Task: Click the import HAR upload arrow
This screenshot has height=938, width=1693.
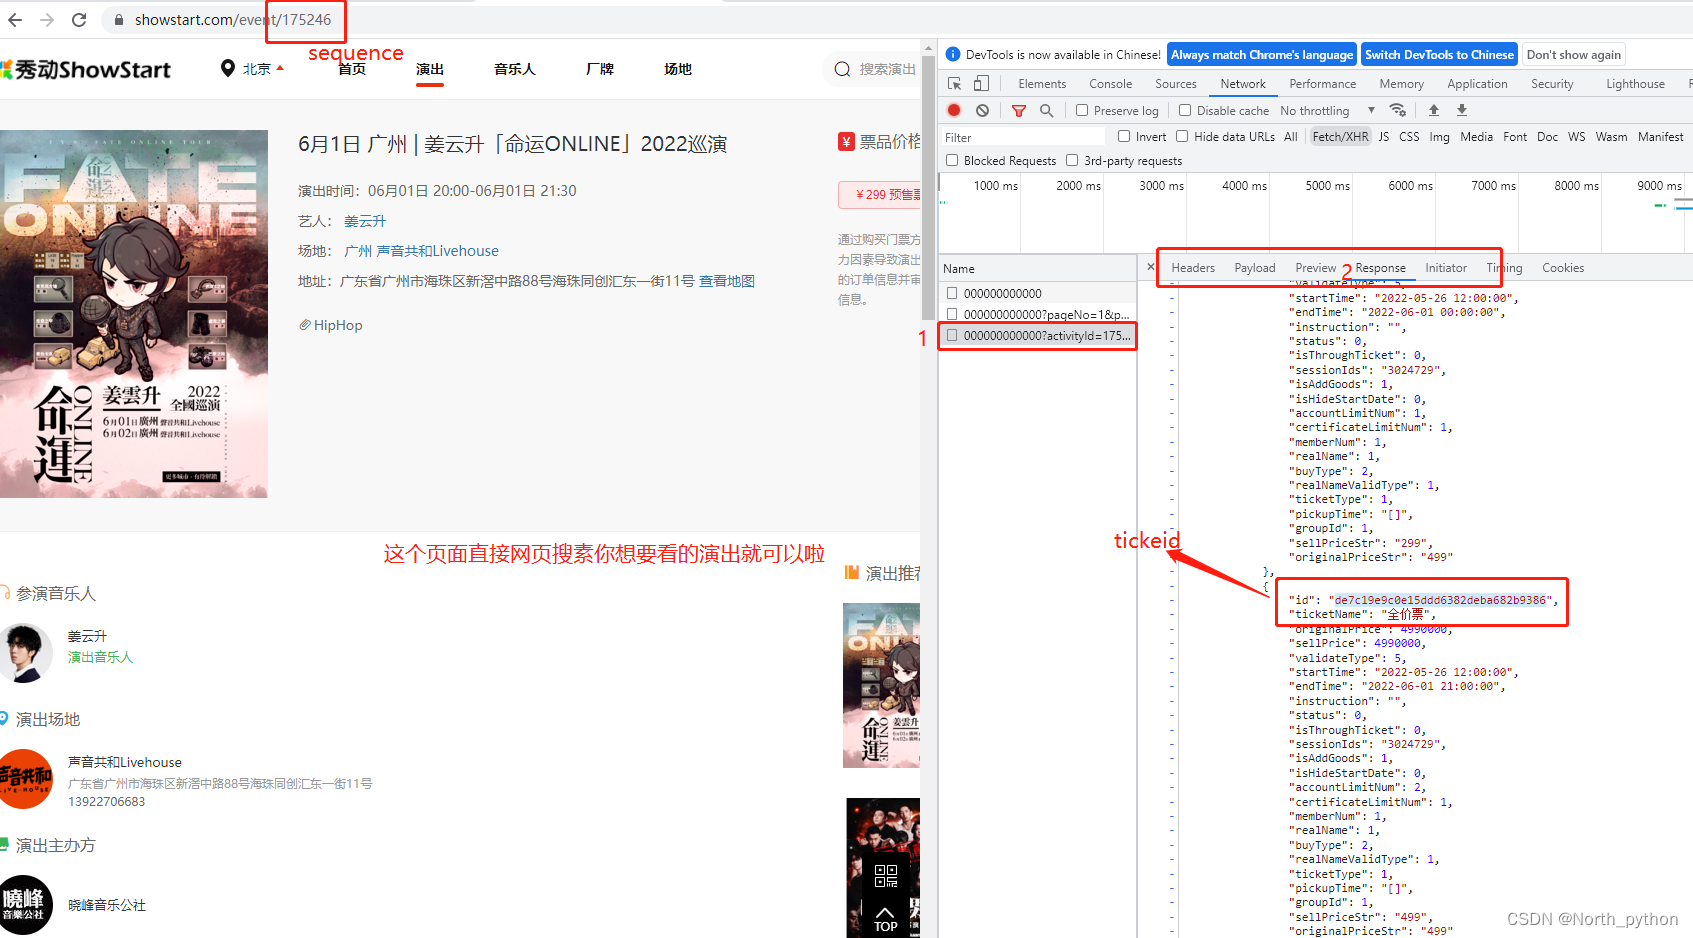Action: pos(1434,110)
